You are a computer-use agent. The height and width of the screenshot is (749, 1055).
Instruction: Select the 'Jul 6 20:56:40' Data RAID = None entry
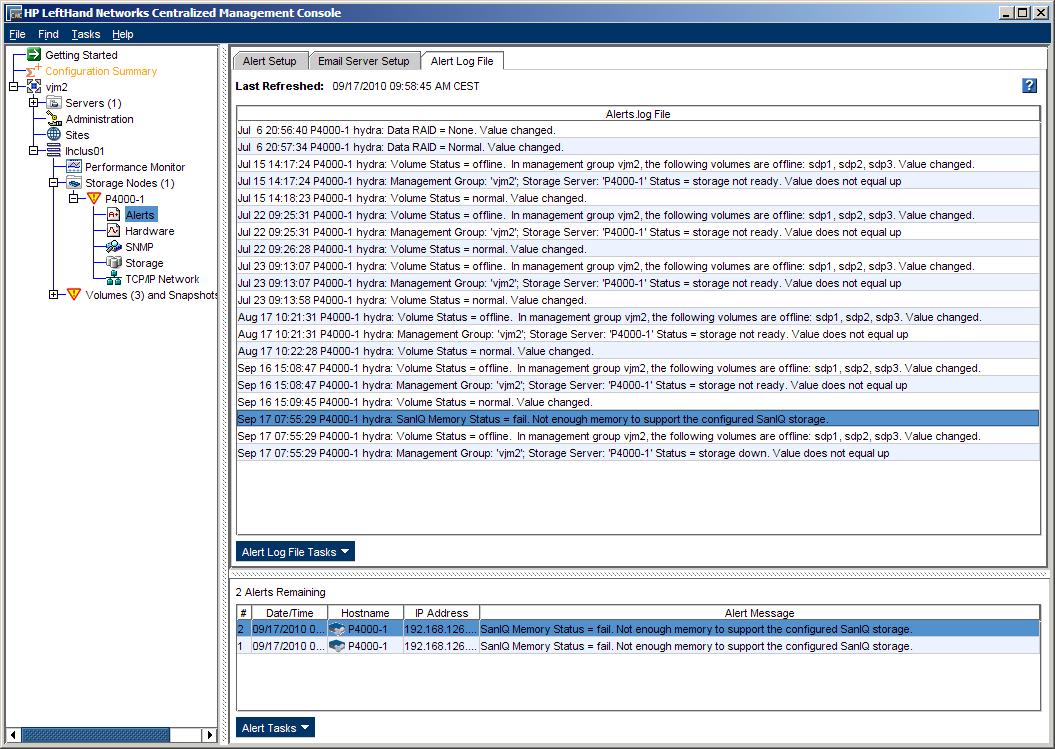(638, 130)
